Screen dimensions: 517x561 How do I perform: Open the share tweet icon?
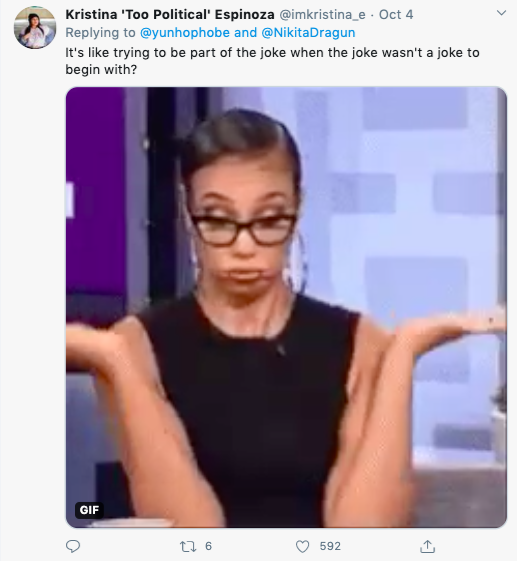428,546
